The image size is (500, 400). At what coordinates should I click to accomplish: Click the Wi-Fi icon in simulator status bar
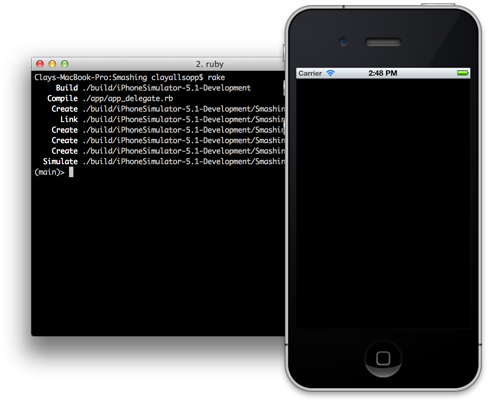330,73
